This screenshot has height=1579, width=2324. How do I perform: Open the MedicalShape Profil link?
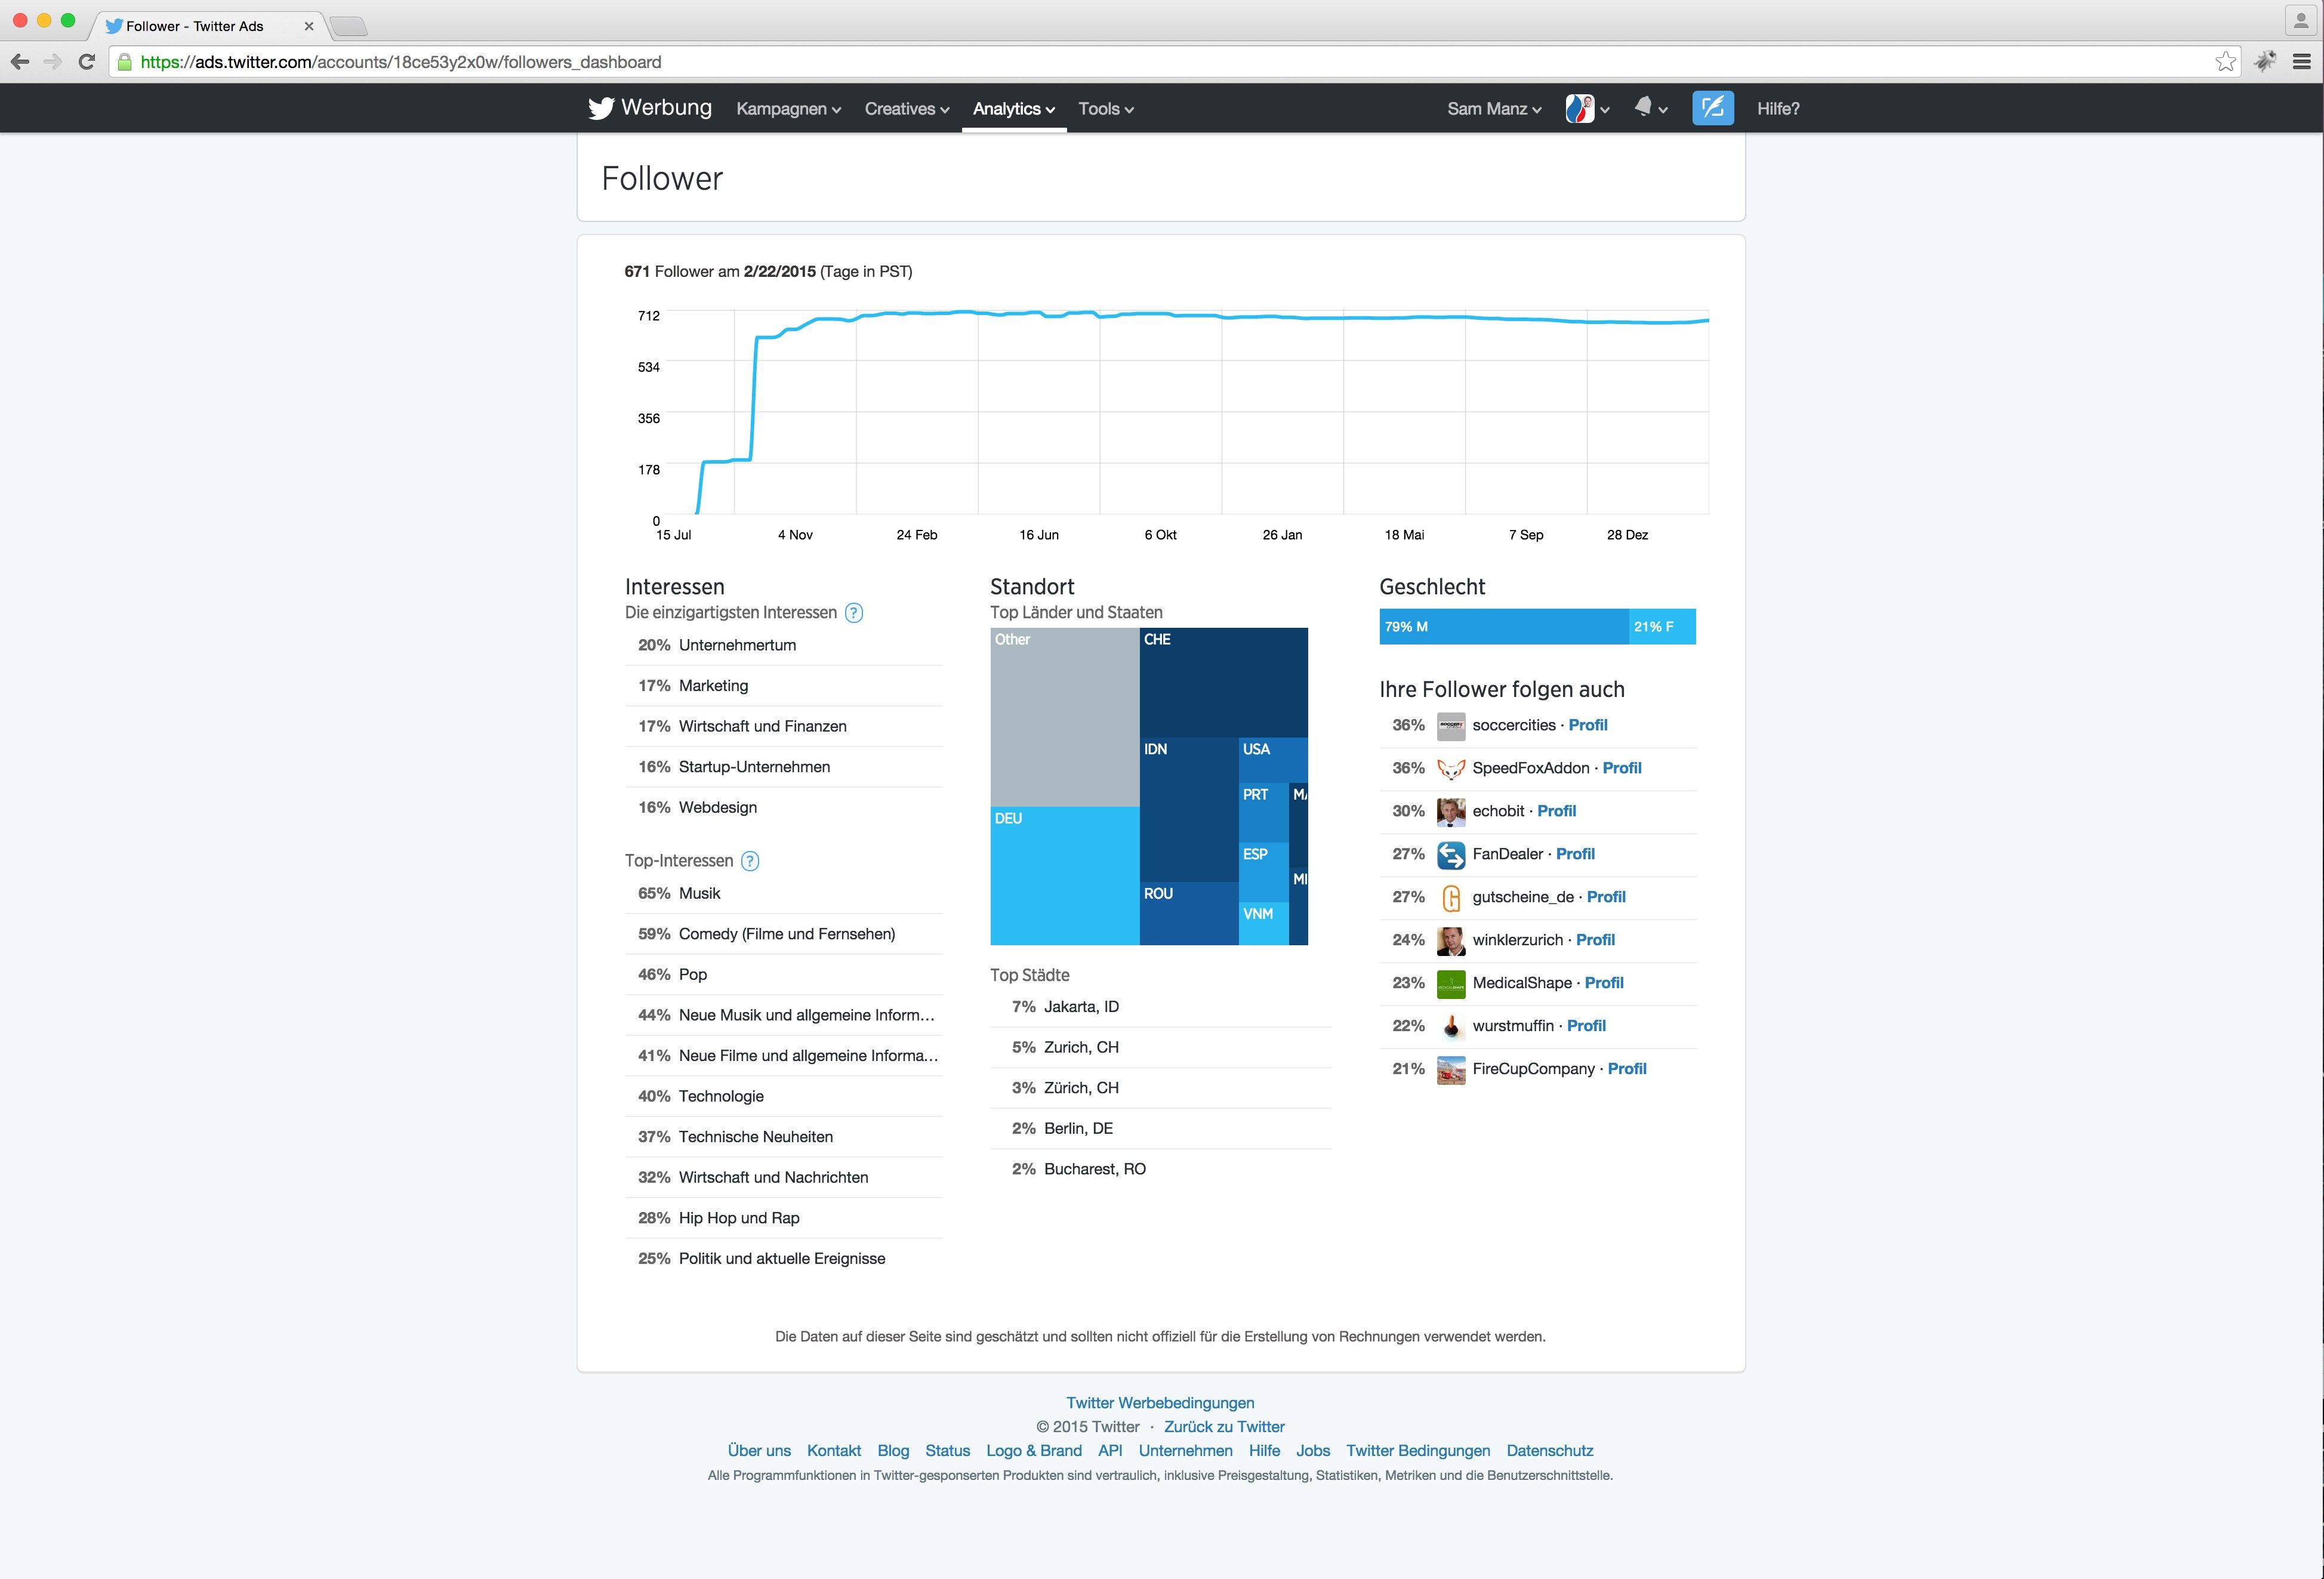[1604, 983]
